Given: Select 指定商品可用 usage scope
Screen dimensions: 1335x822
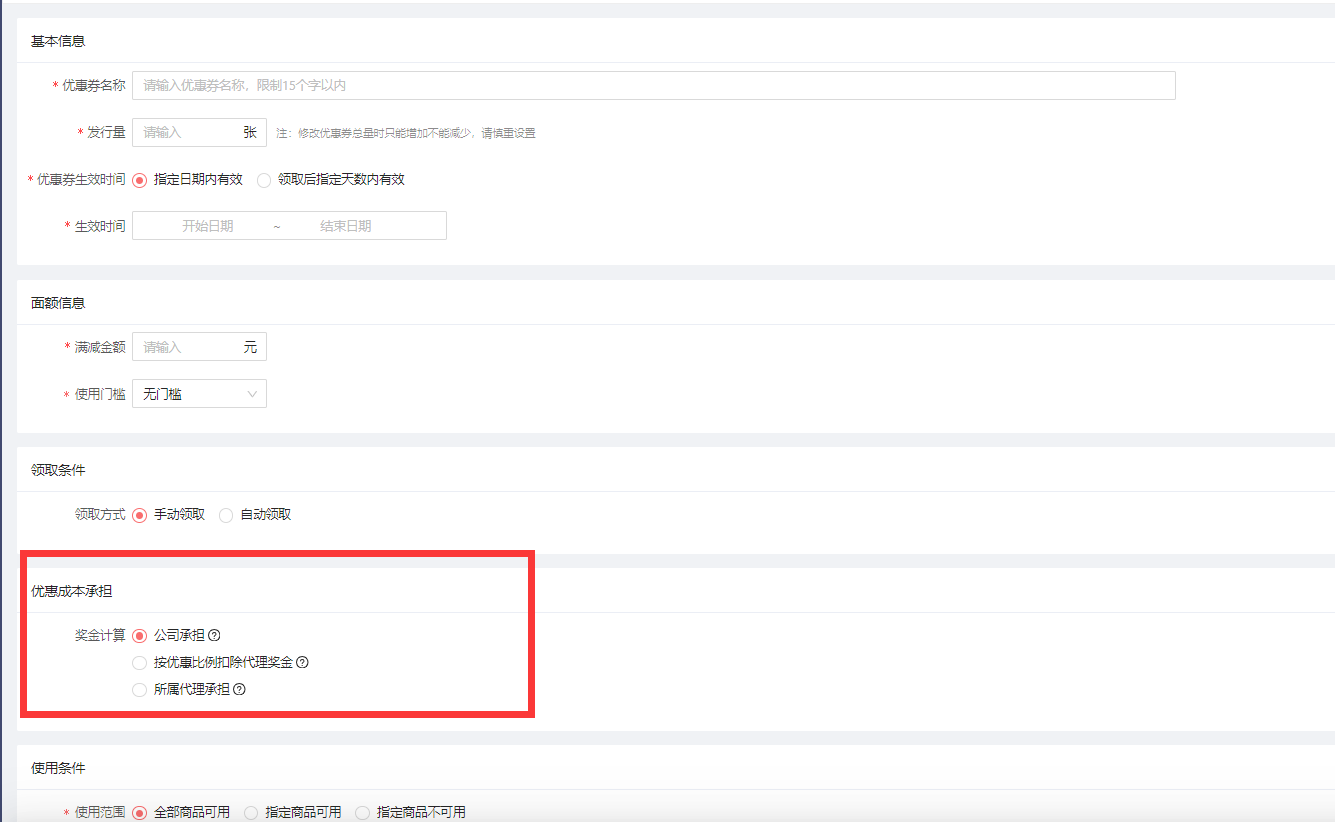Looking at the screenshot, I should tap(251, 812).
